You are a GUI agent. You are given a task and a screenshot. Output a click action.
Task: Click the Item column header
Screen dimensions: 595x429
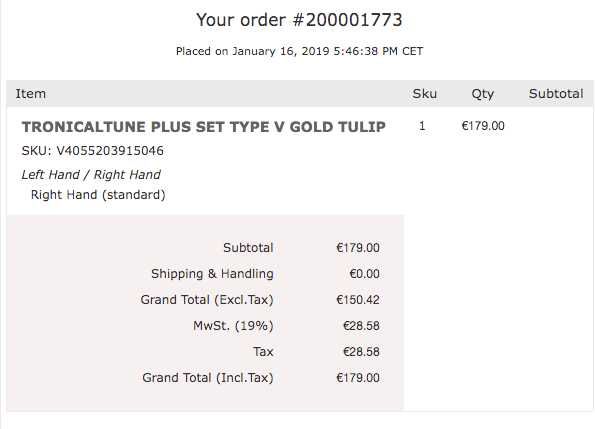[x=31, y=94]
